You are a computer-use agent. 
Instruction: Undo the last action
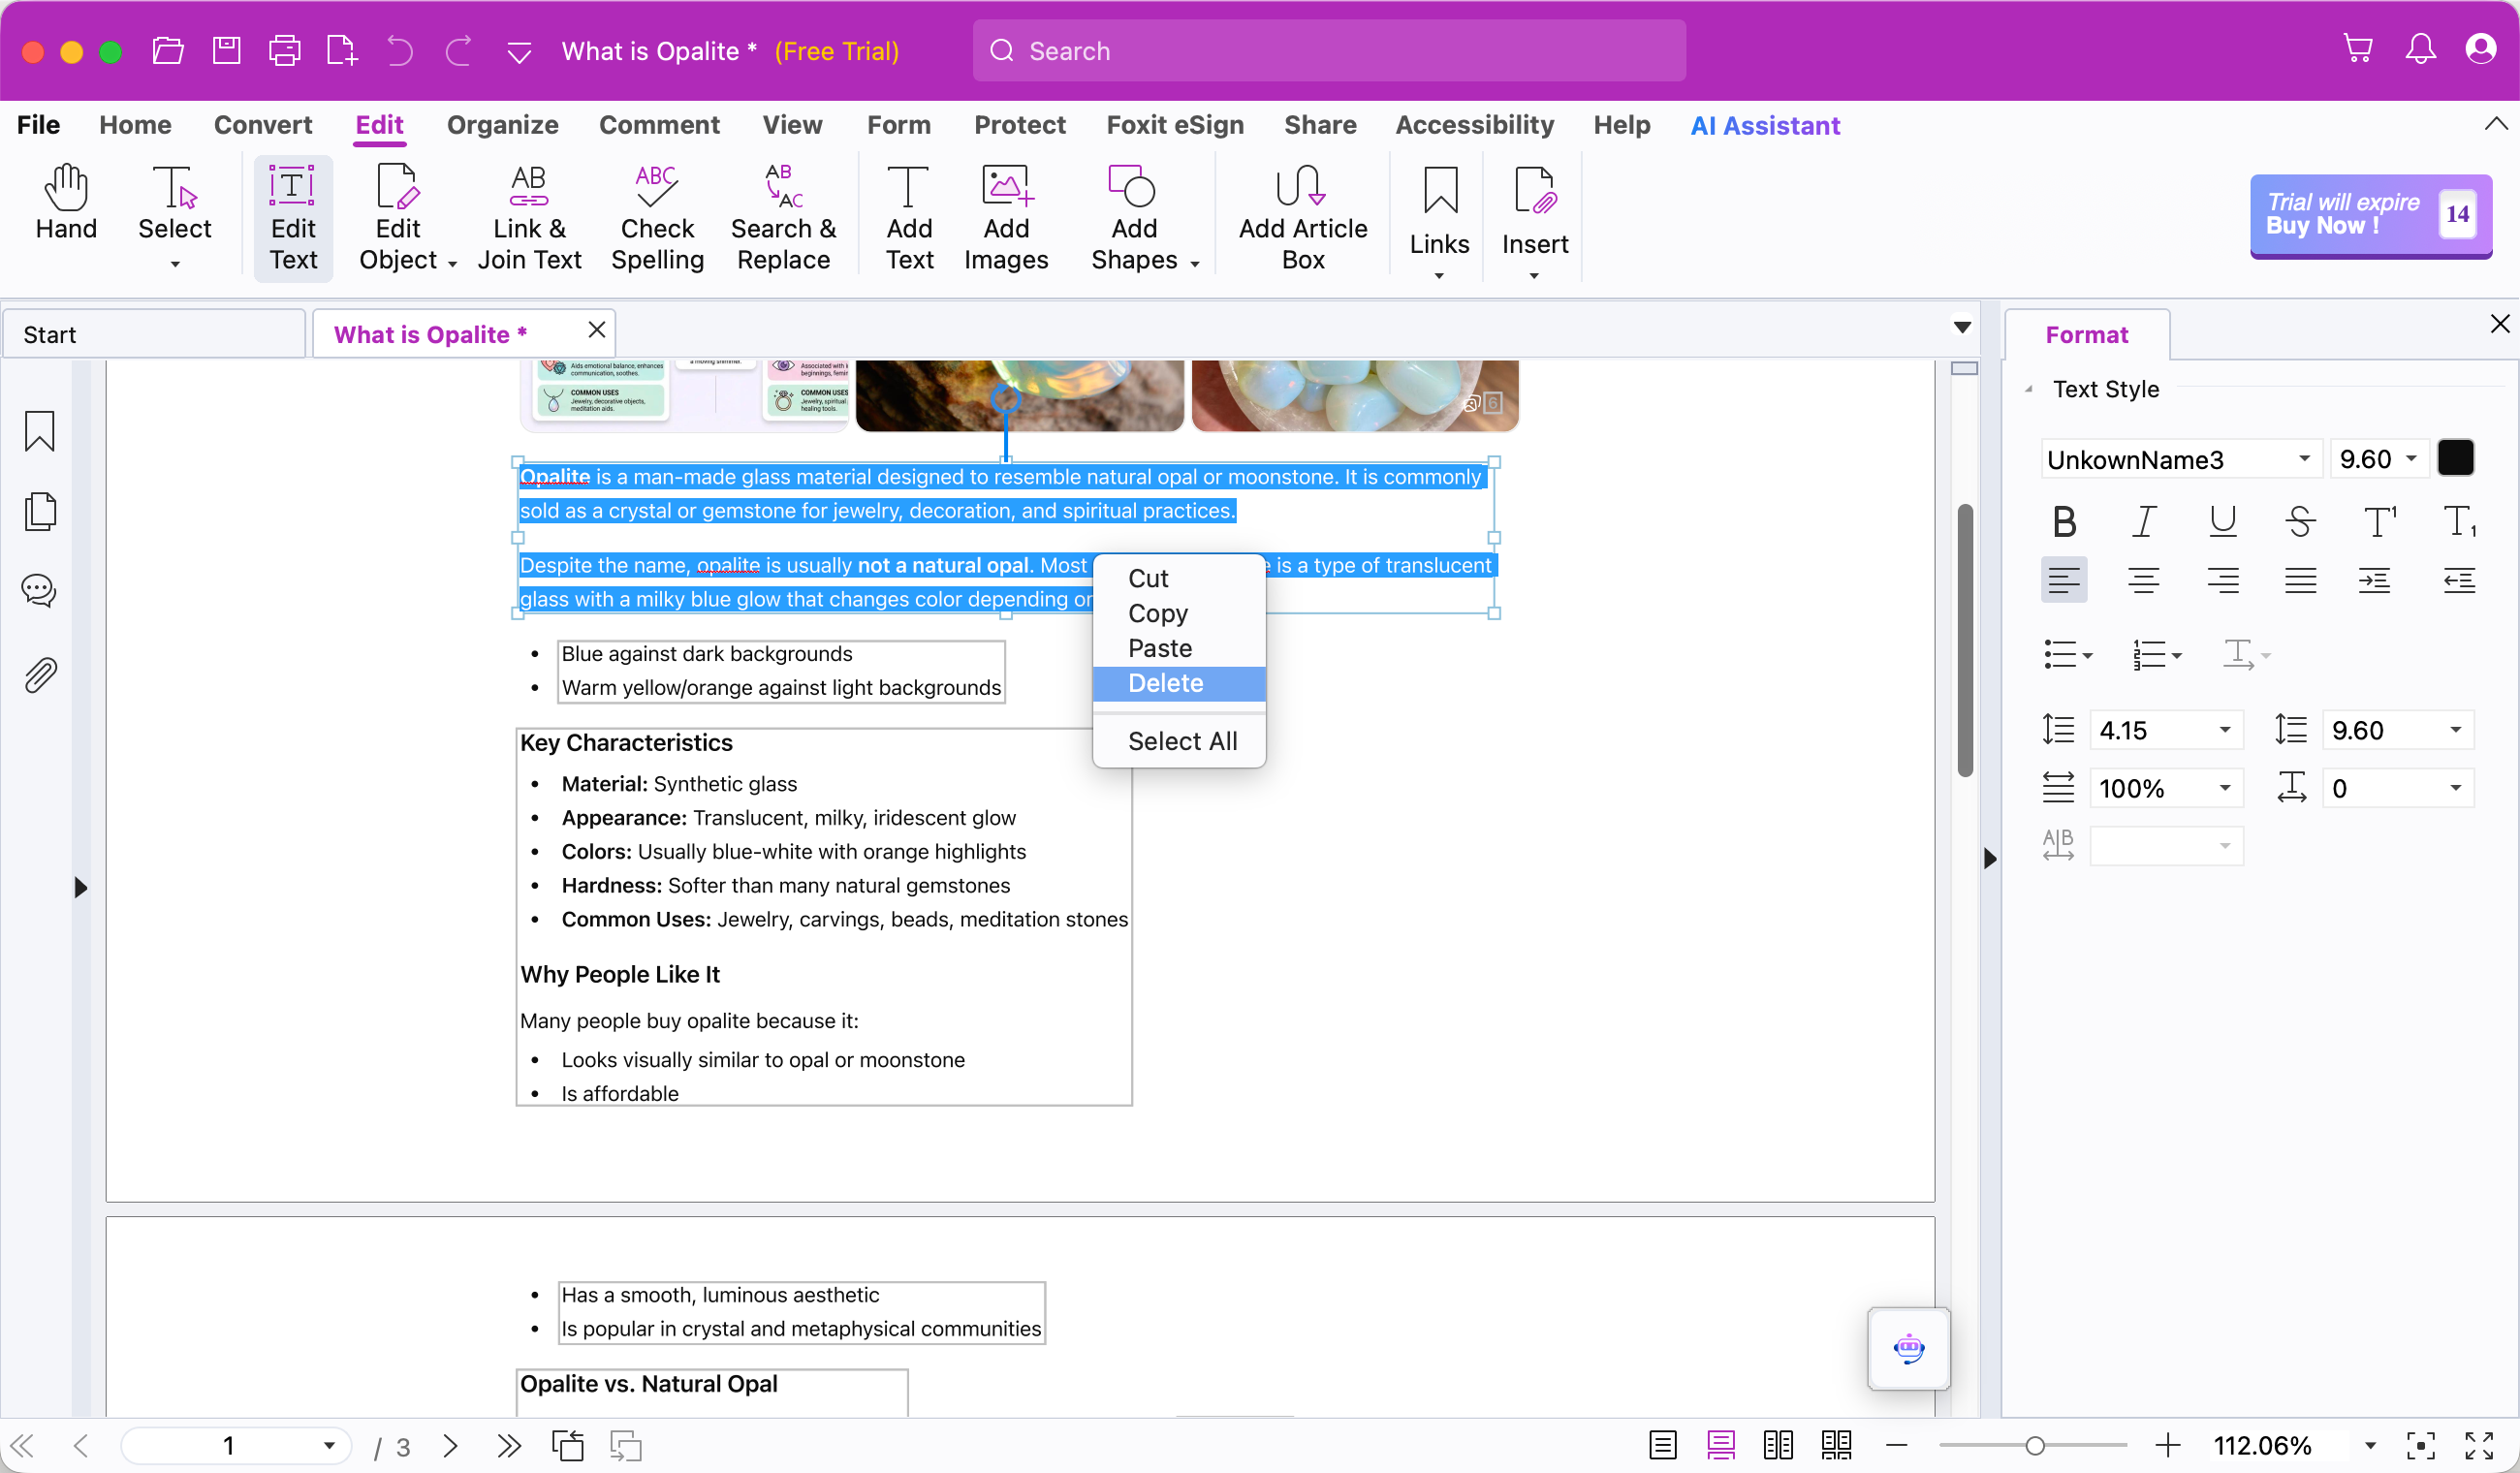coord(400,50)
